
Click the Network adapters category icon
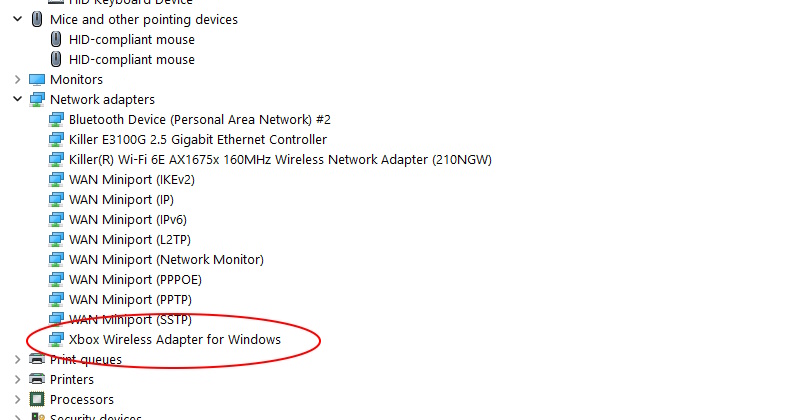click(37, 100)
